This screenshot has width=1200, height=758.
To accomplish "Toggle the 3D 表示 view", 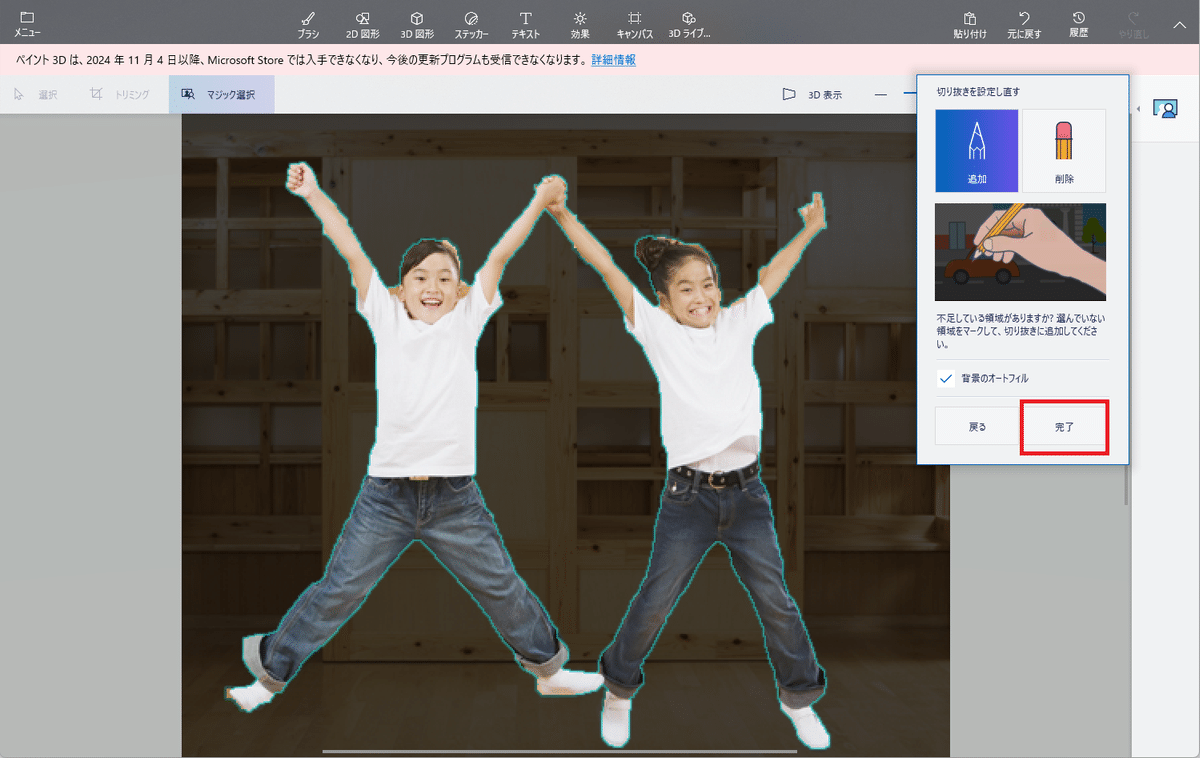I will click(x=812, y=94).
